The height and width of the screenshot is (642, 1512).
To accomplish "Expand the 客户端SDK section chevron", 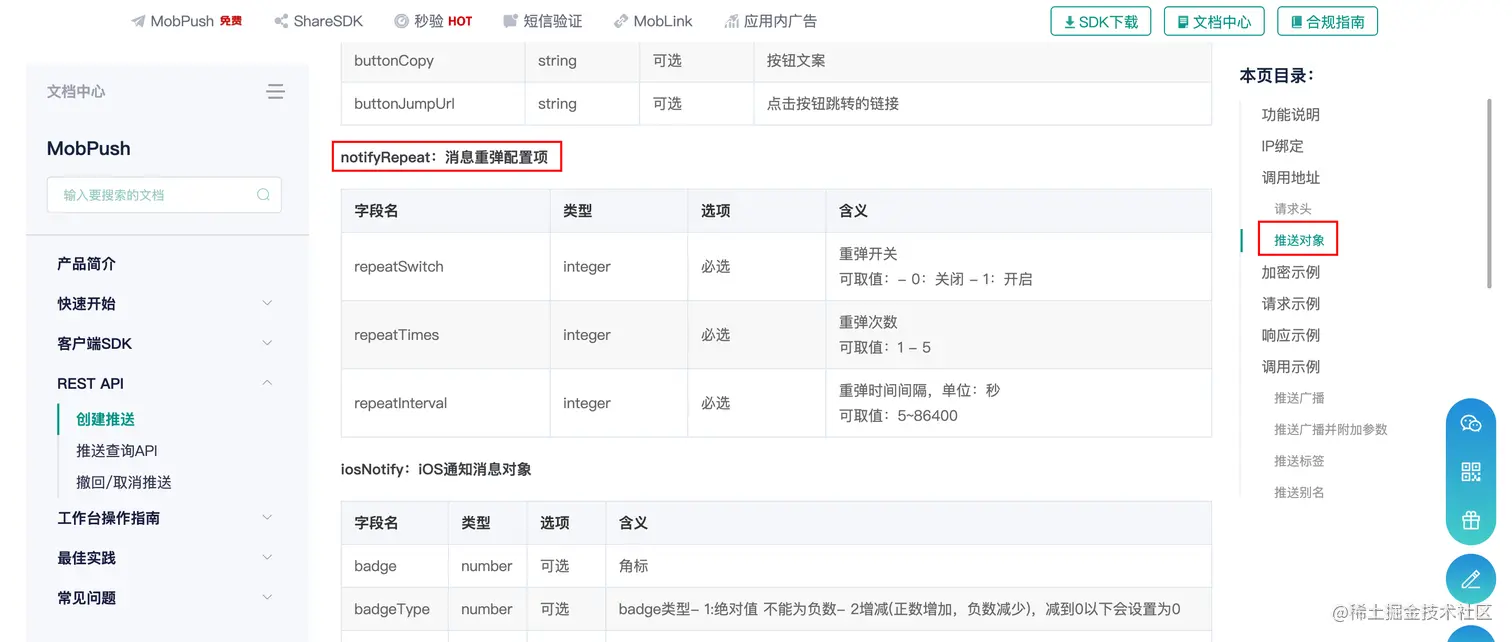I will [267, 343].
